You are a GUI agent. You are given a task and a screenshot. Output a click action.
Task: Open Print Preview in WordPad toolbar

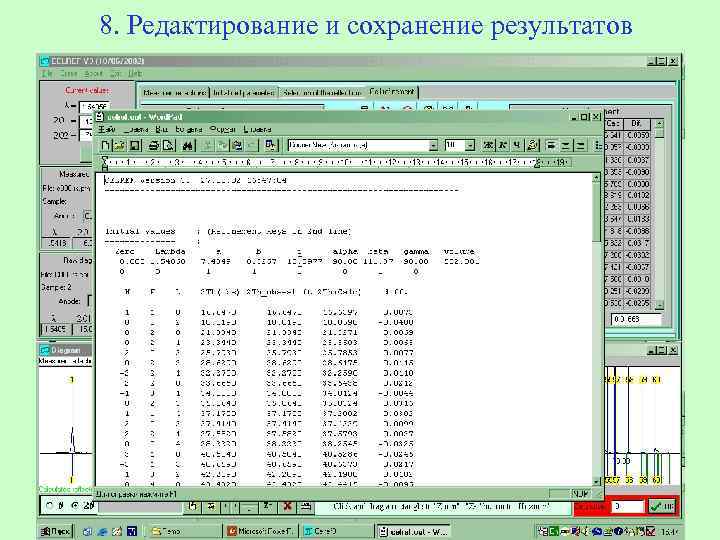pos(169,146)
